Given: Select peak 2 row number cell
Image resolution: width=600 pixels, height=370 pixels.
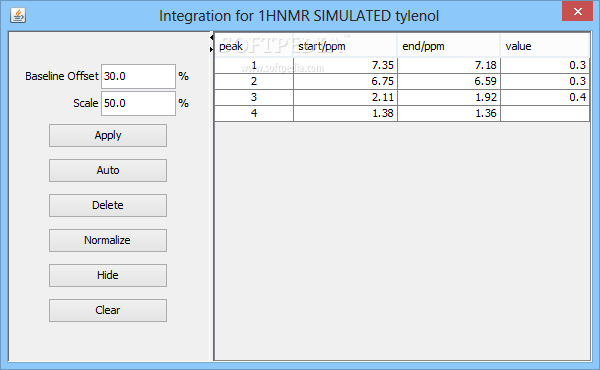Looking at the screenshot, I should pyautogui.click(x=254, y=81).
